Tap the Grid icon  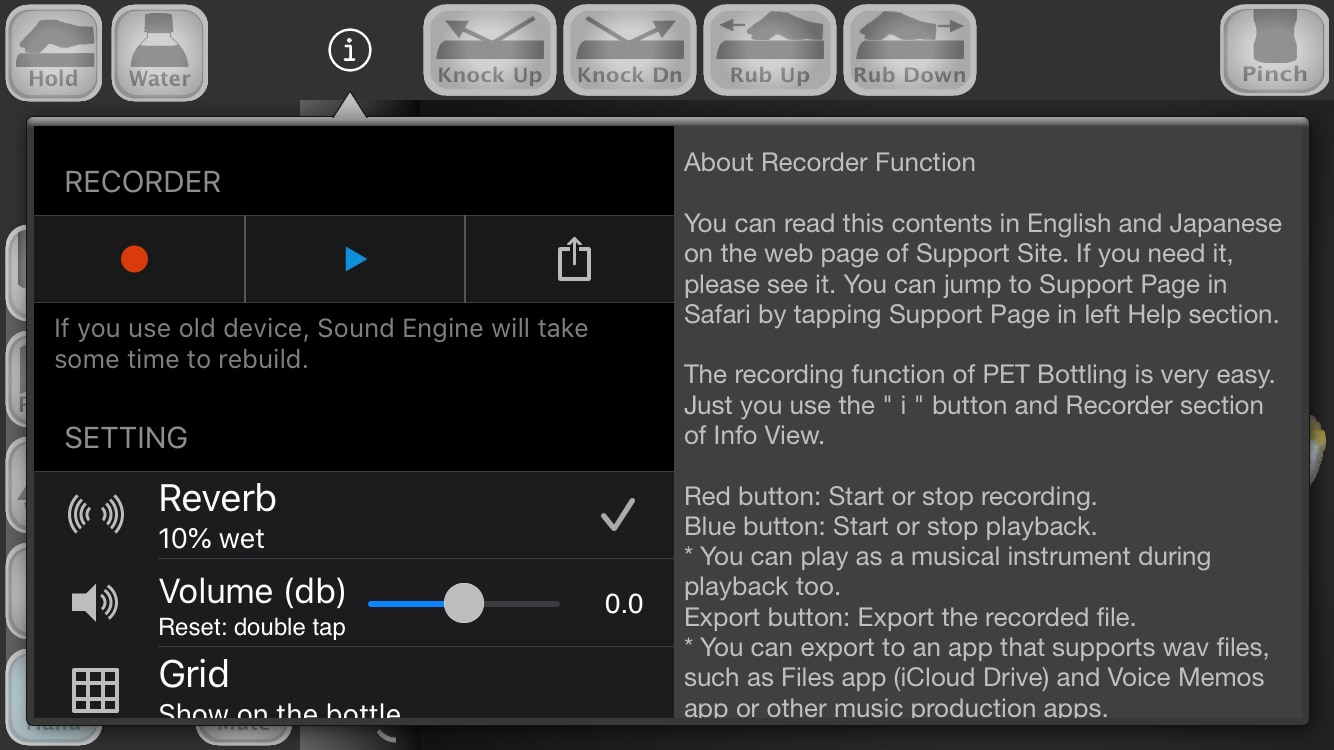[95, 690]
